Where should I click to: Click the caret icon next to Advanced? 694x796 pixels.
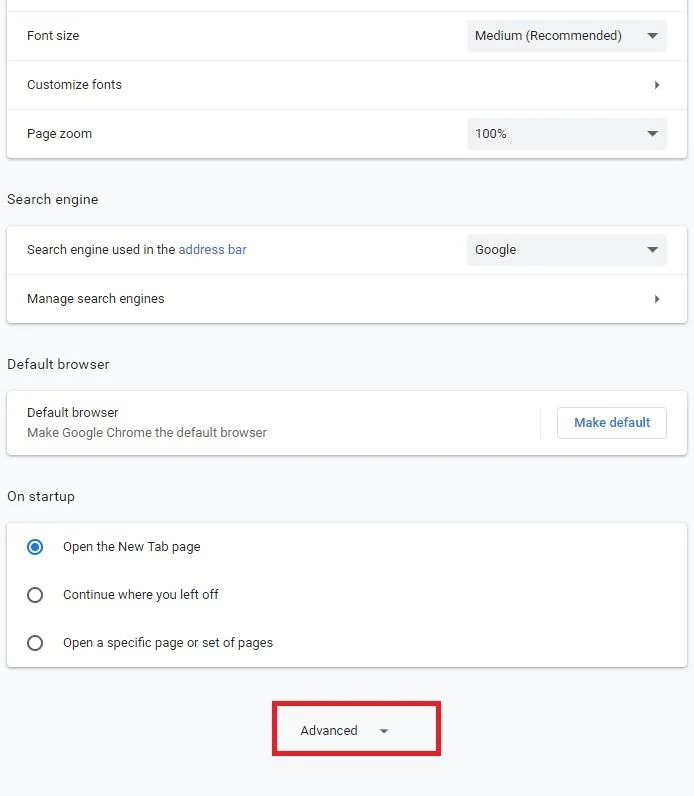tap(384, 731)
